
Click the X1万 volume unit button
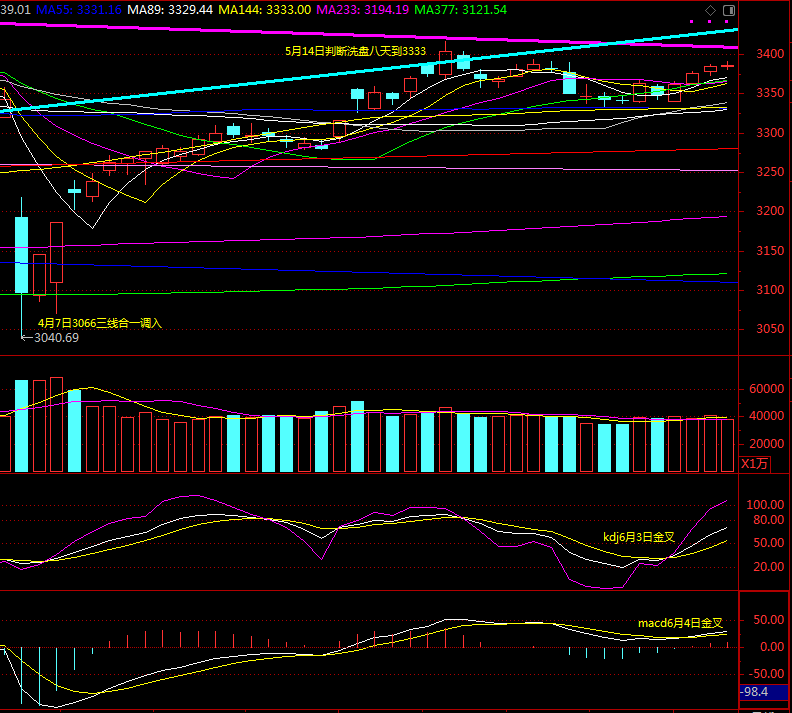[x=754, y=464]
